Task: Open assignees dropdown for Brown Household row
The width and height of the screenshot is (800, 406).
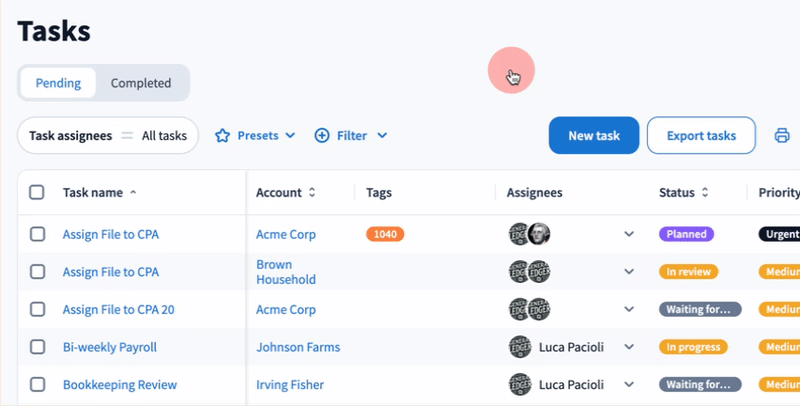Action: click(x=629, y=271)
